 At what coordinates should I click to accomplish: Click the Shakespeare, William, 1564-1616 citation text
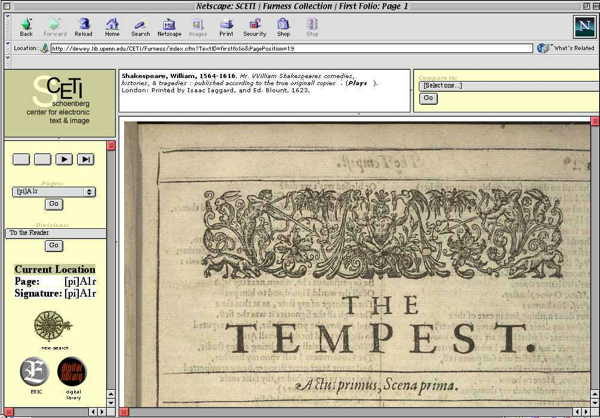(178, 76)
